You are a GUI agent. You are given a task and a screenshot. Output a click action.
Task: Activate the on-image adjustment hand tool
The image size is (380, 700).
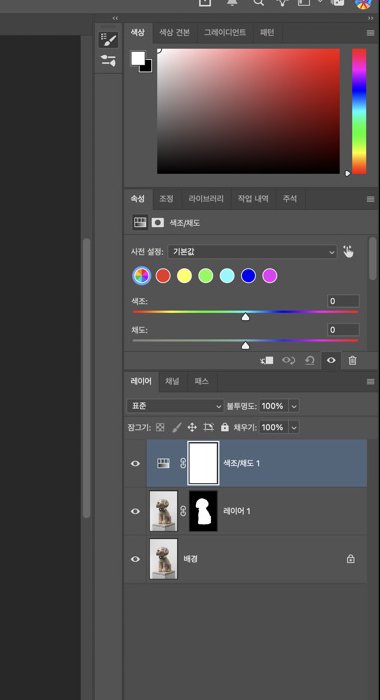(348, 252)
